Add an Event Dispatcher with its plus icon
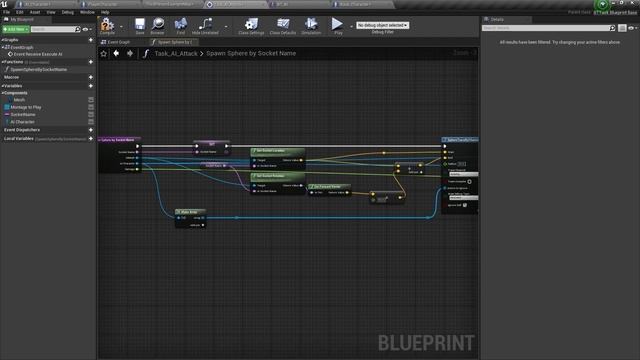The image size is (640, 360). tap(91, 130)
